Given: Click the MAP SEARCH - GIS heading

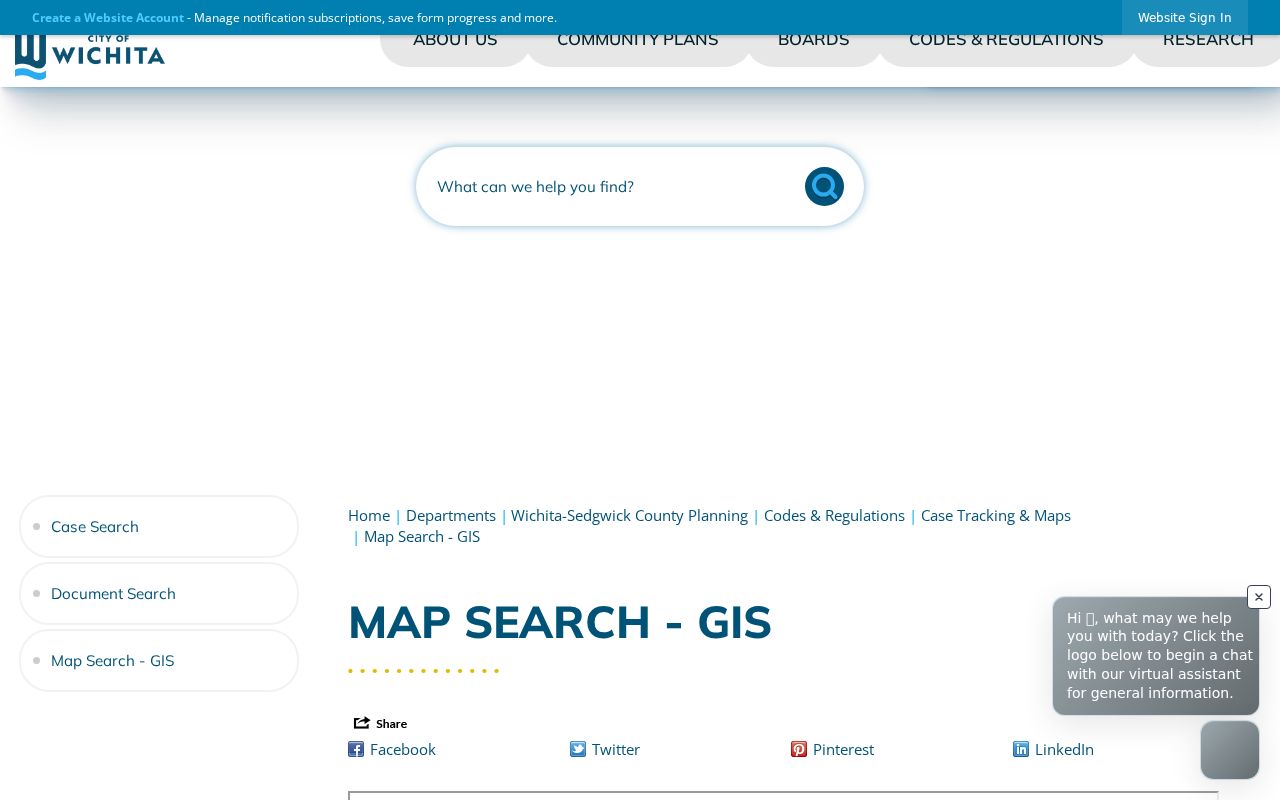Looking at the screenshot, I should (x=560, y=622).
